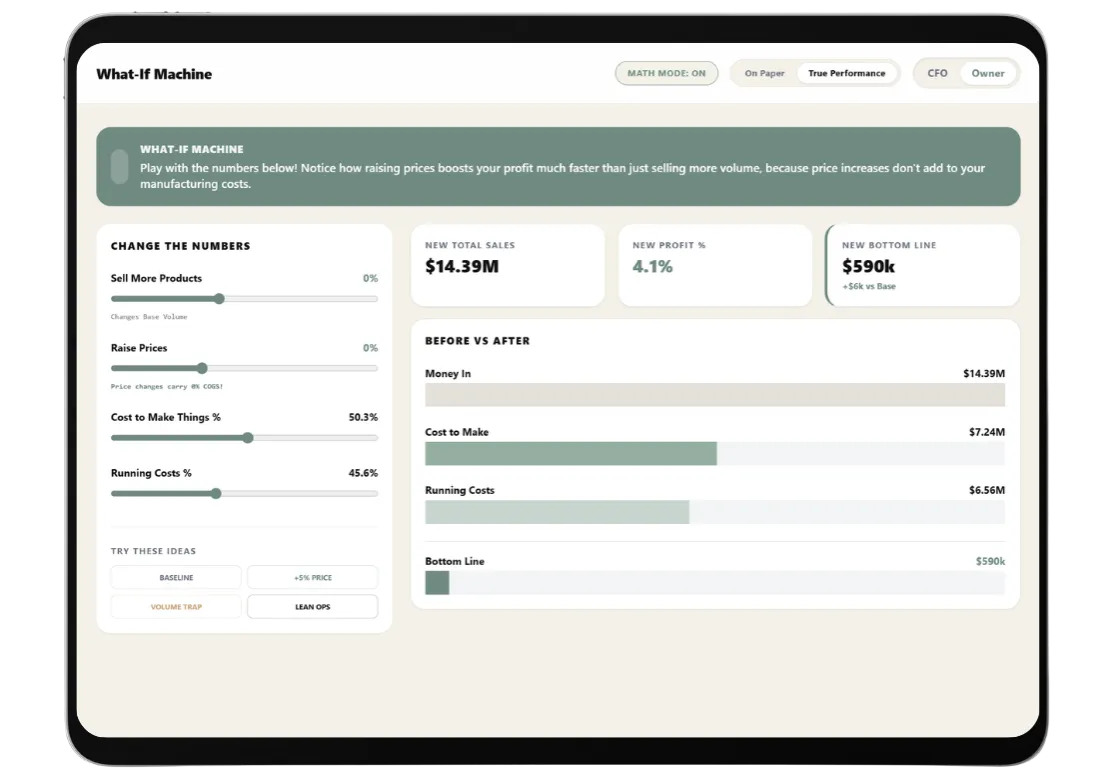
Task: Click the '+$6k vs Base' note
Action: [x=869, y=286]
